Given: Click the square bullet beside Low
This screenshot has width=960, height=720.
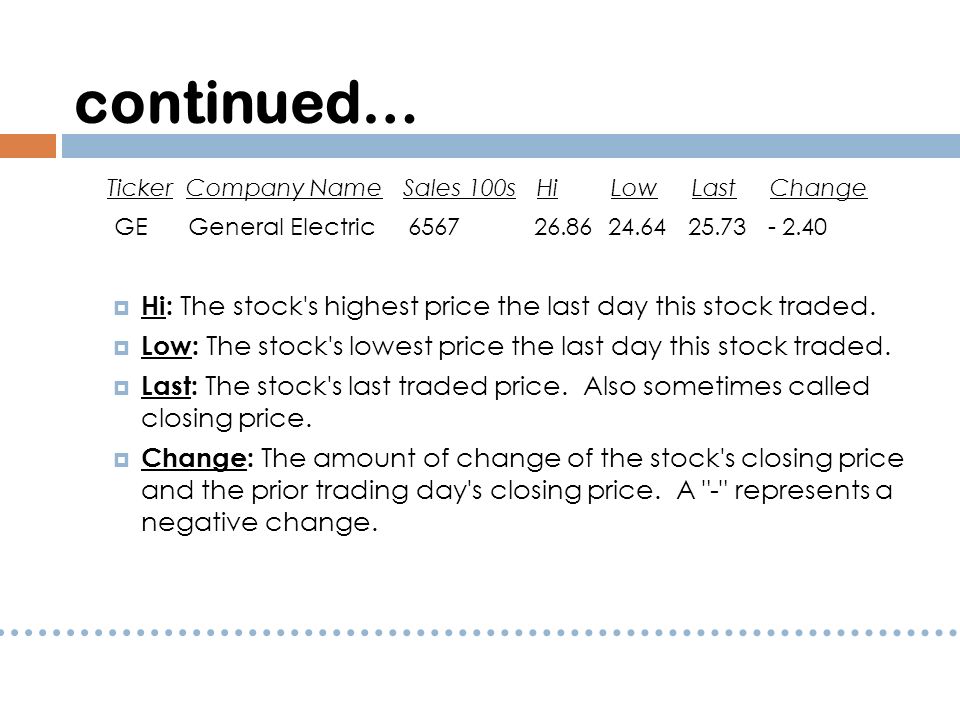Looking at the screenshot, I should tap(121, 348).
